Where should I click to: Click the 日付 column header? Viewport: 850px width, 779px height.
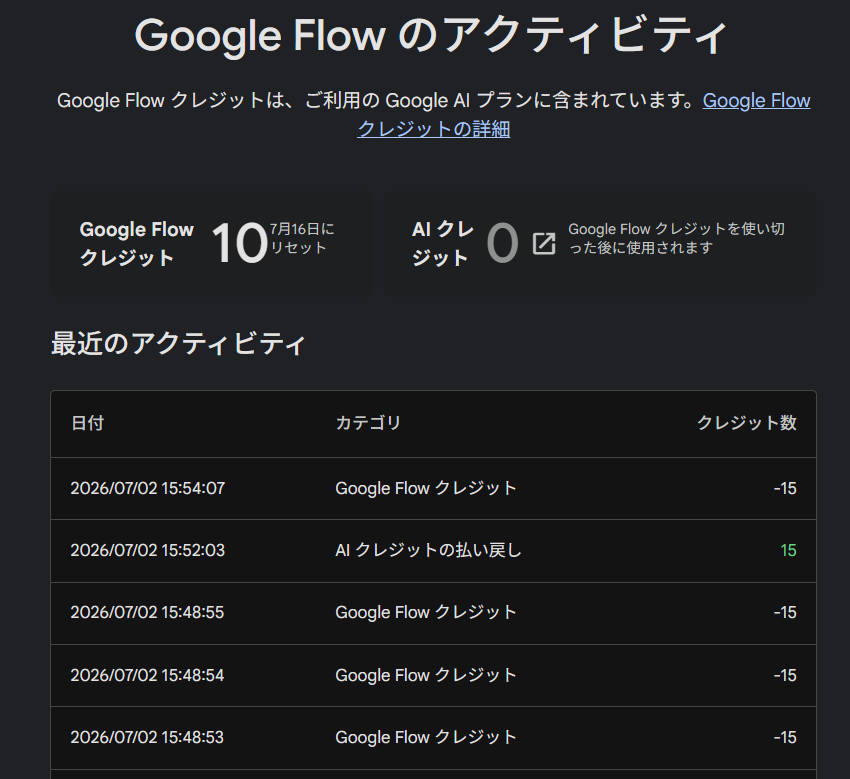click(87, 423)
